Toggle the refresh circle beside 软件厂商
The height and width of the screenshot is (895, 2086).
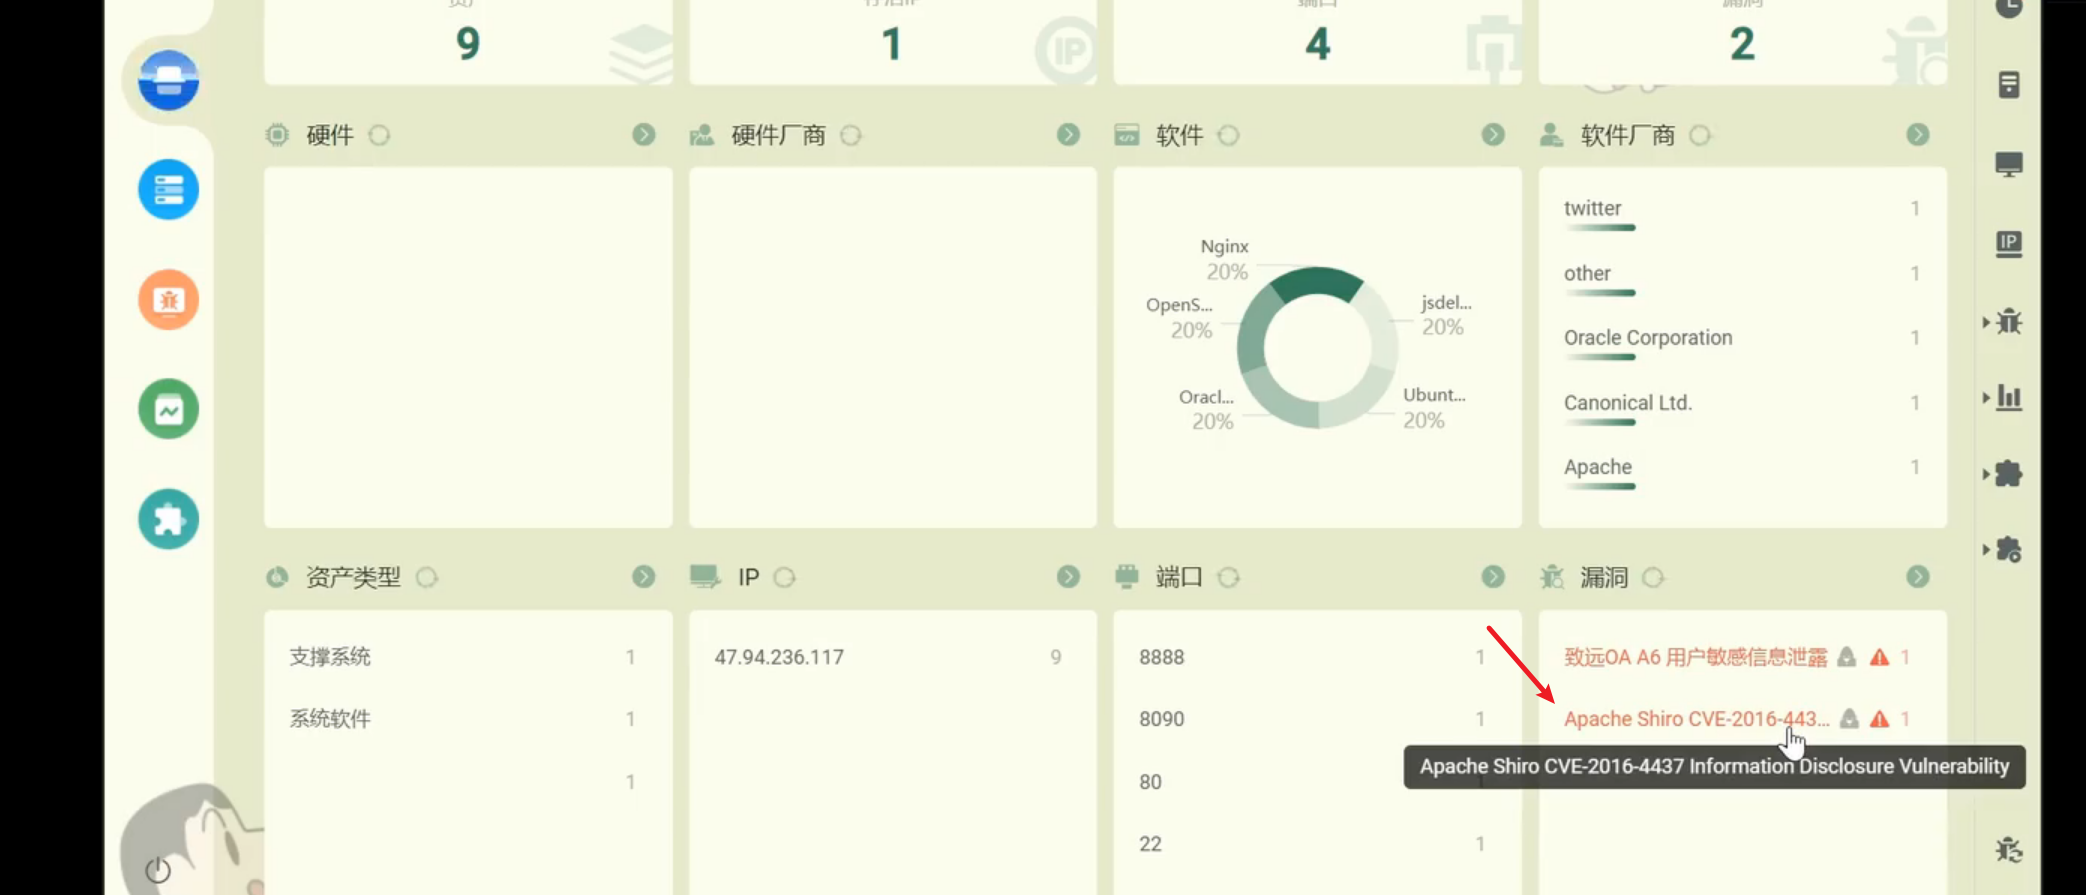point(1700,135)
